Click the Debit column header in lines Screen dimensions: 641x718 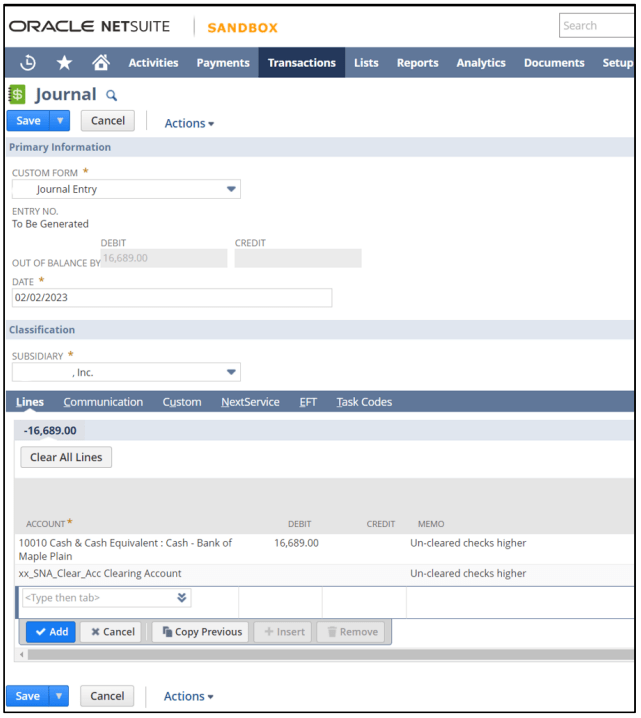[299, 524]
